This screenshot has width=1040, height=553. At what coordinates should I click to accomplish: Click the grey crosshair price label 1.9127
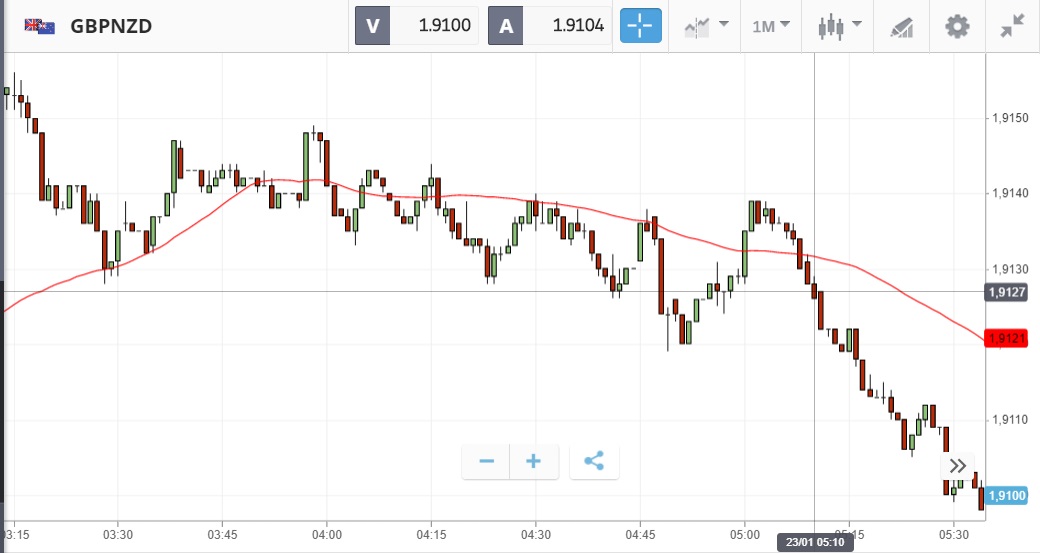click(1008, 292)
